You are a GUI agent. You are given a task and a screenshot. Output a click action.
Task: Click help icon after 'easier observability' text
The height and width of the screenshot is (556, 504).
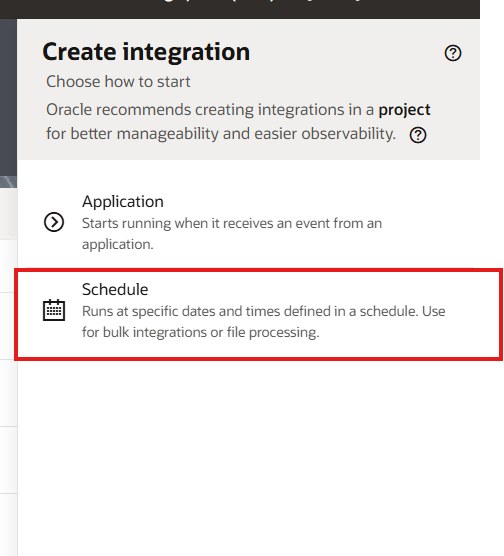point(418,135)
